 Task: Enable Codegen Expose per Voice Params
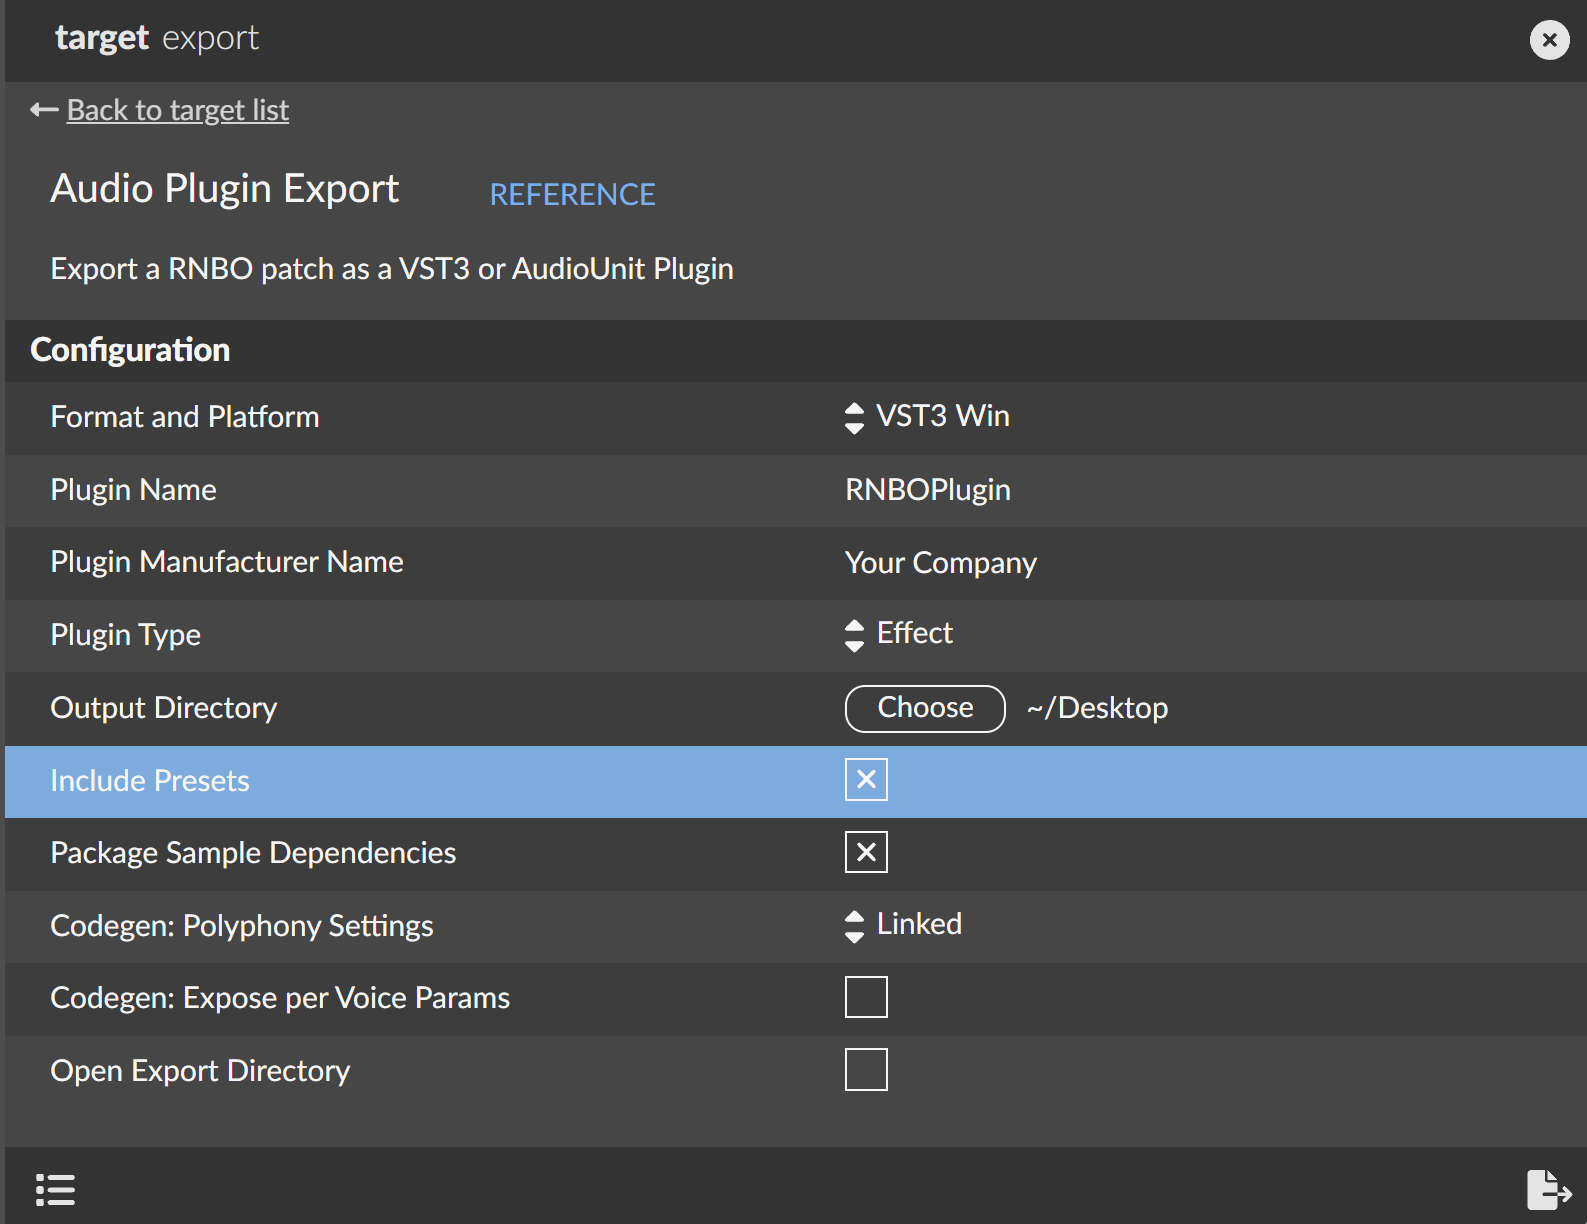pos(866,997)
